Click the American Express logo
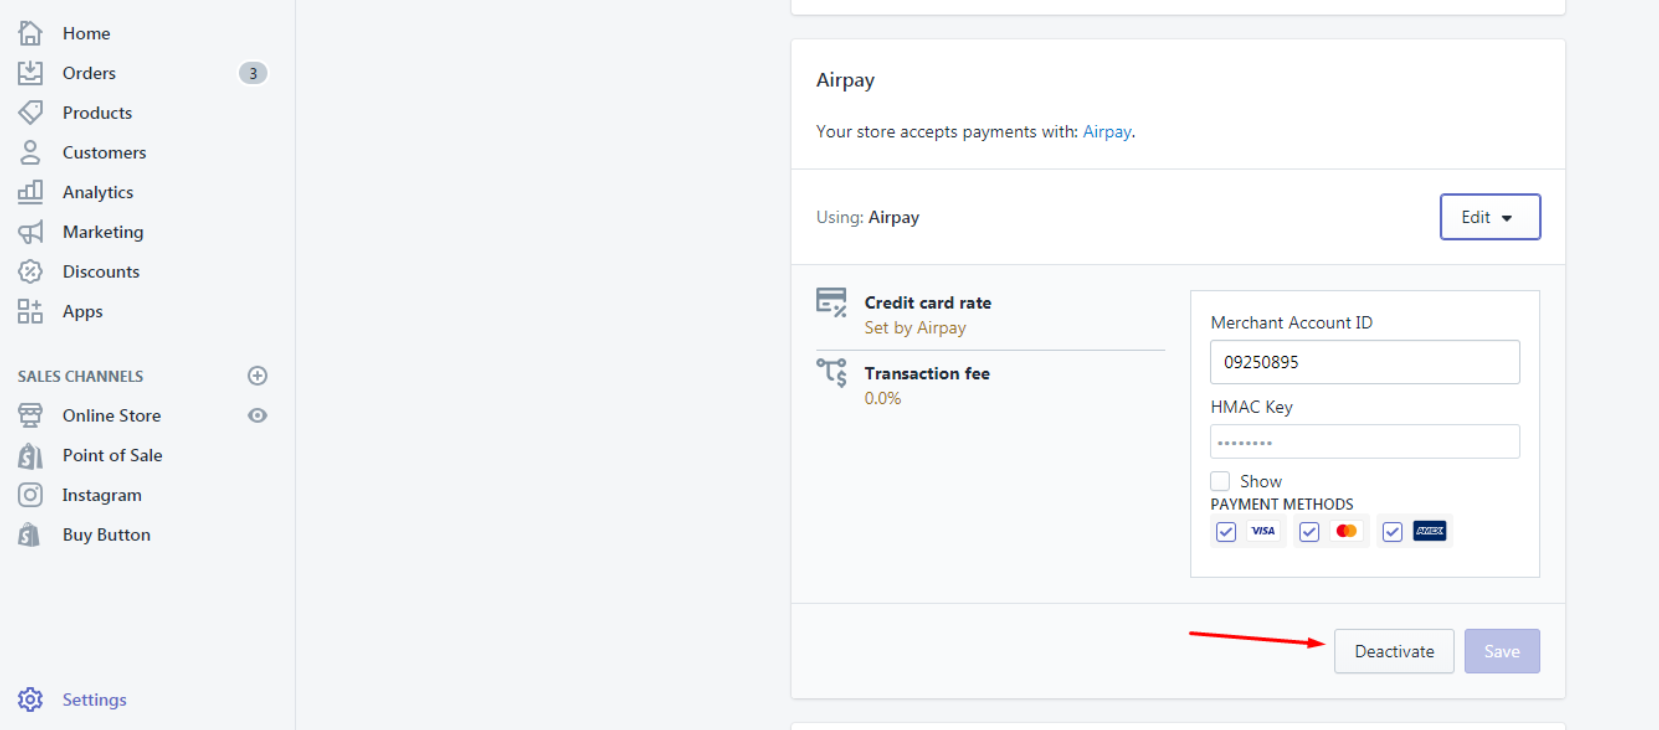Image resolution: width=1659 pixels, height=730 pixels. click(x=1430, y=531)
